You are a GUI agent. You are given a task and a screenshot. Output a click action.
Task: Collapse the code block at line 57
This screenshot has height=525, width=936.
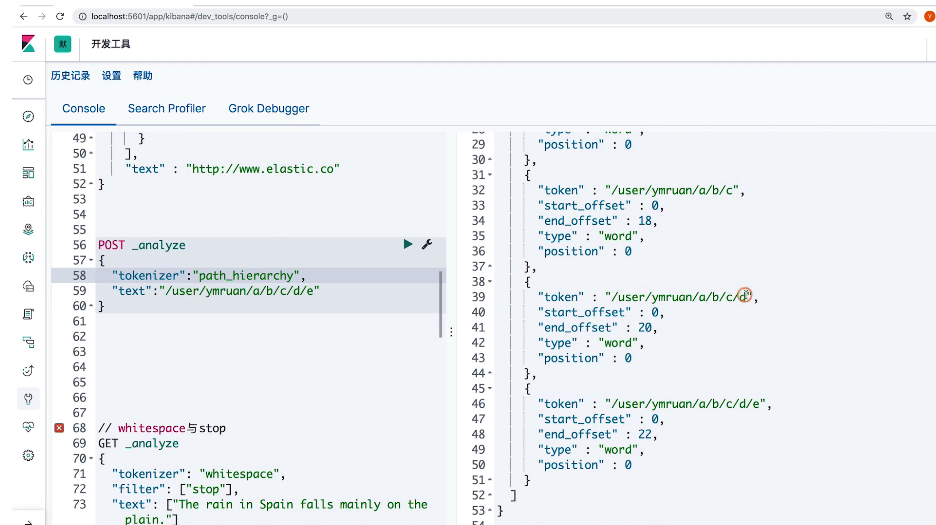tap(91, 260)
